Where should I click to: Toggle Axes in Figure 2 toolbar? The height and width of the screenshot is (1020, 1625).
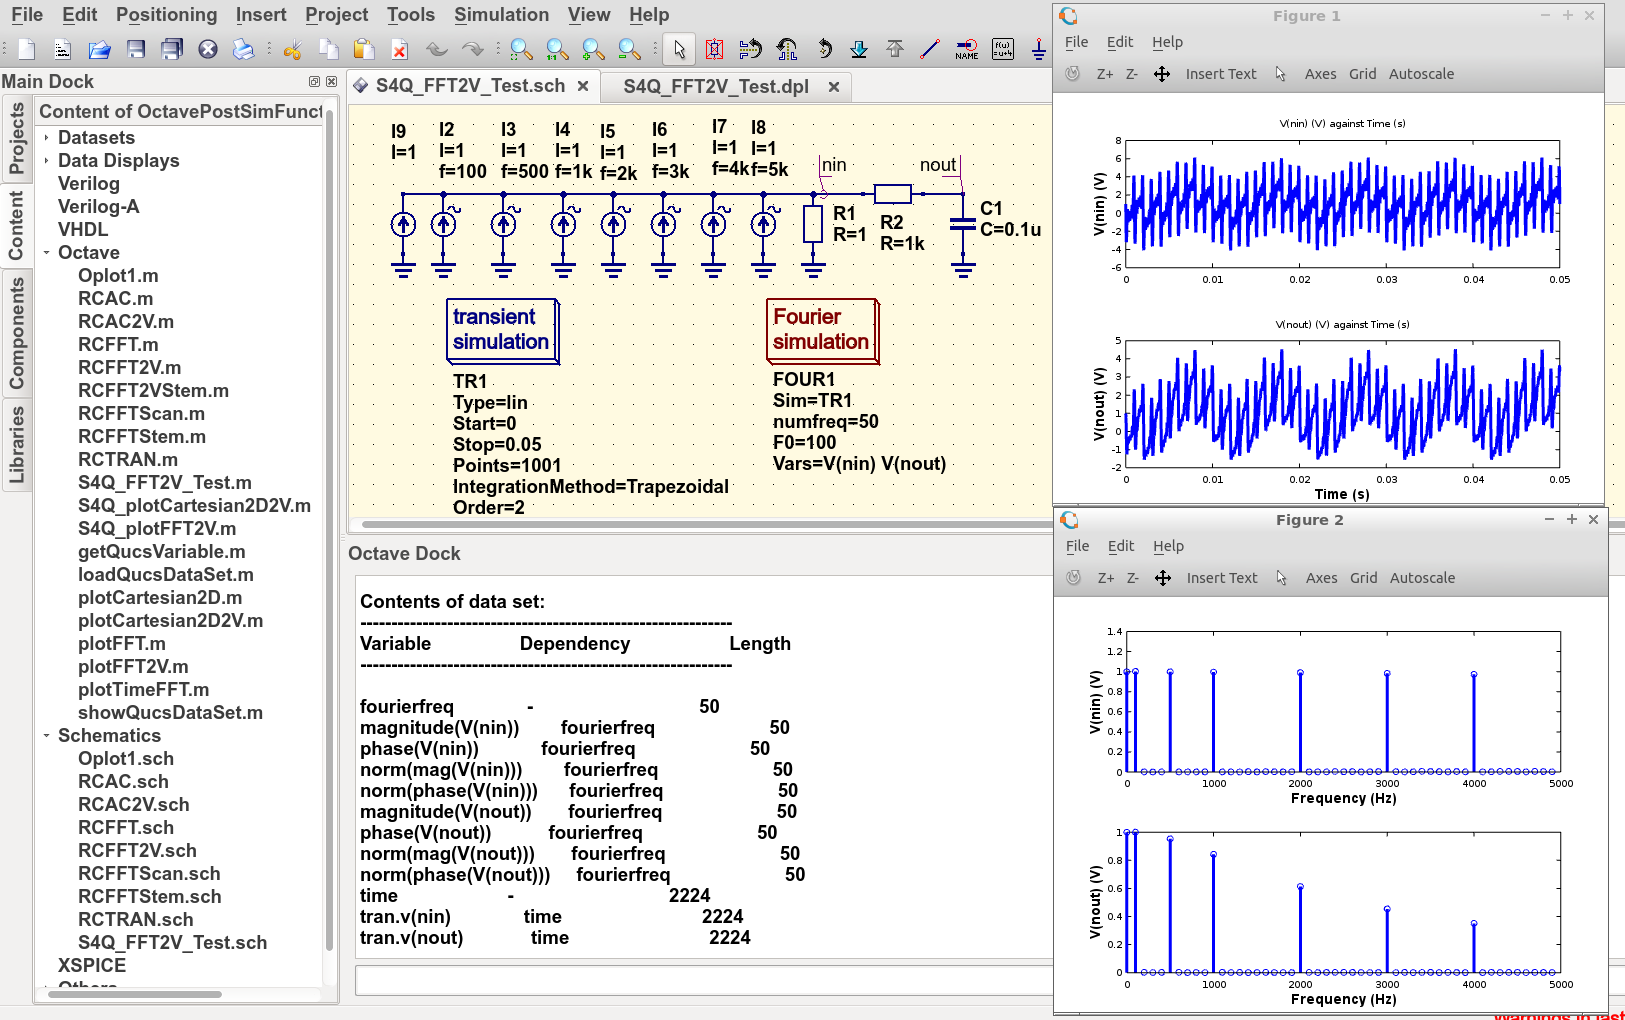click(1321, 578)
